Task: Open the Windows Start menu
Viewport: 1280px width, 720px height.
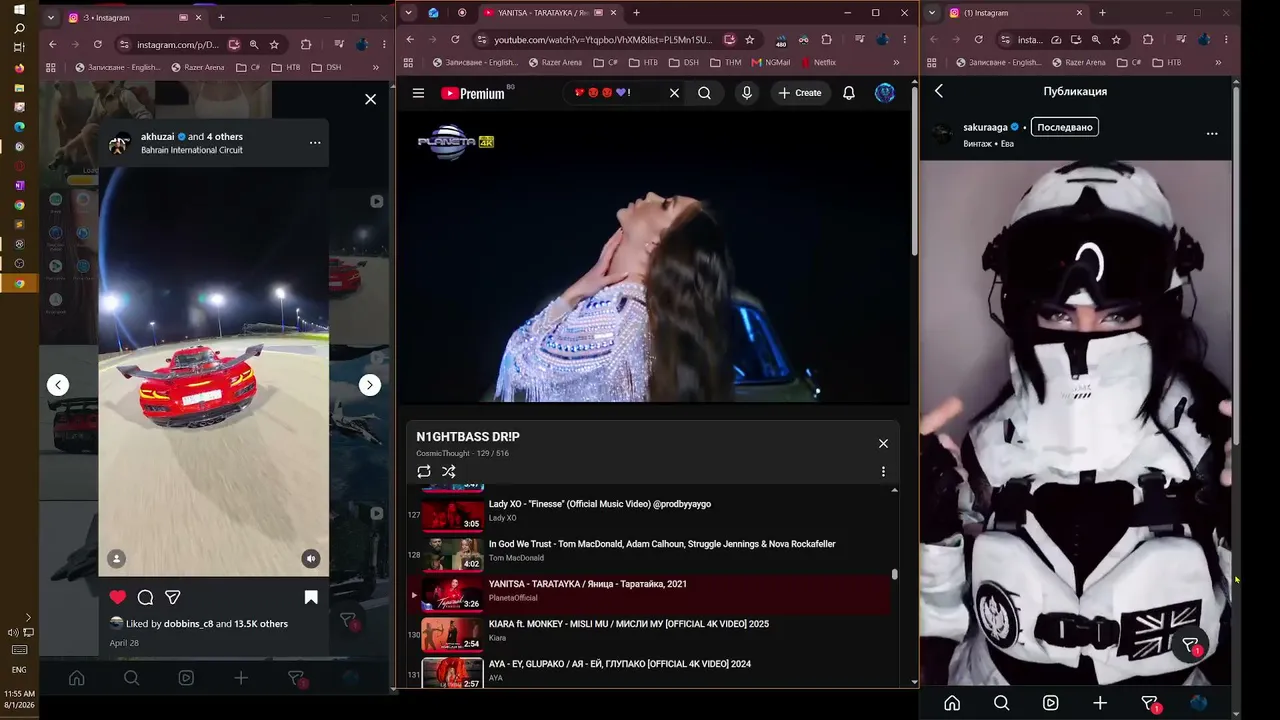Action: point(19,10)
